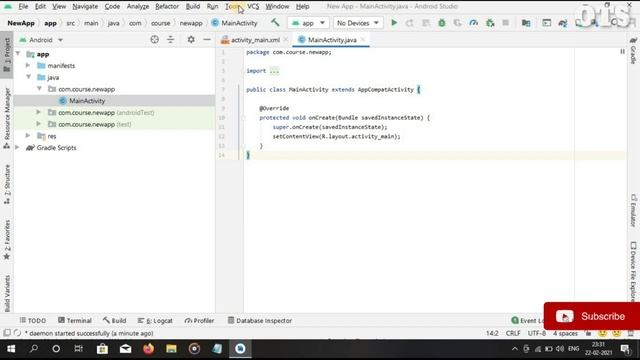640x360 pixels.
Task: Click the NewApp breadcrumb in navigation bar
Action: click(x=21, y=23)
